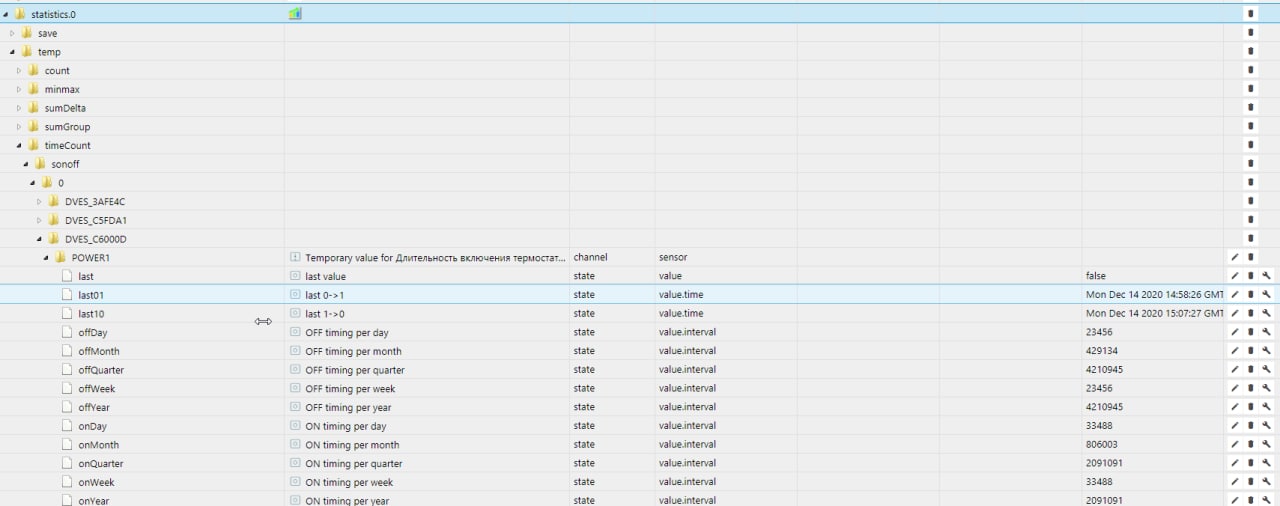
Task: Expand the save folder
Action: point(12,33)
